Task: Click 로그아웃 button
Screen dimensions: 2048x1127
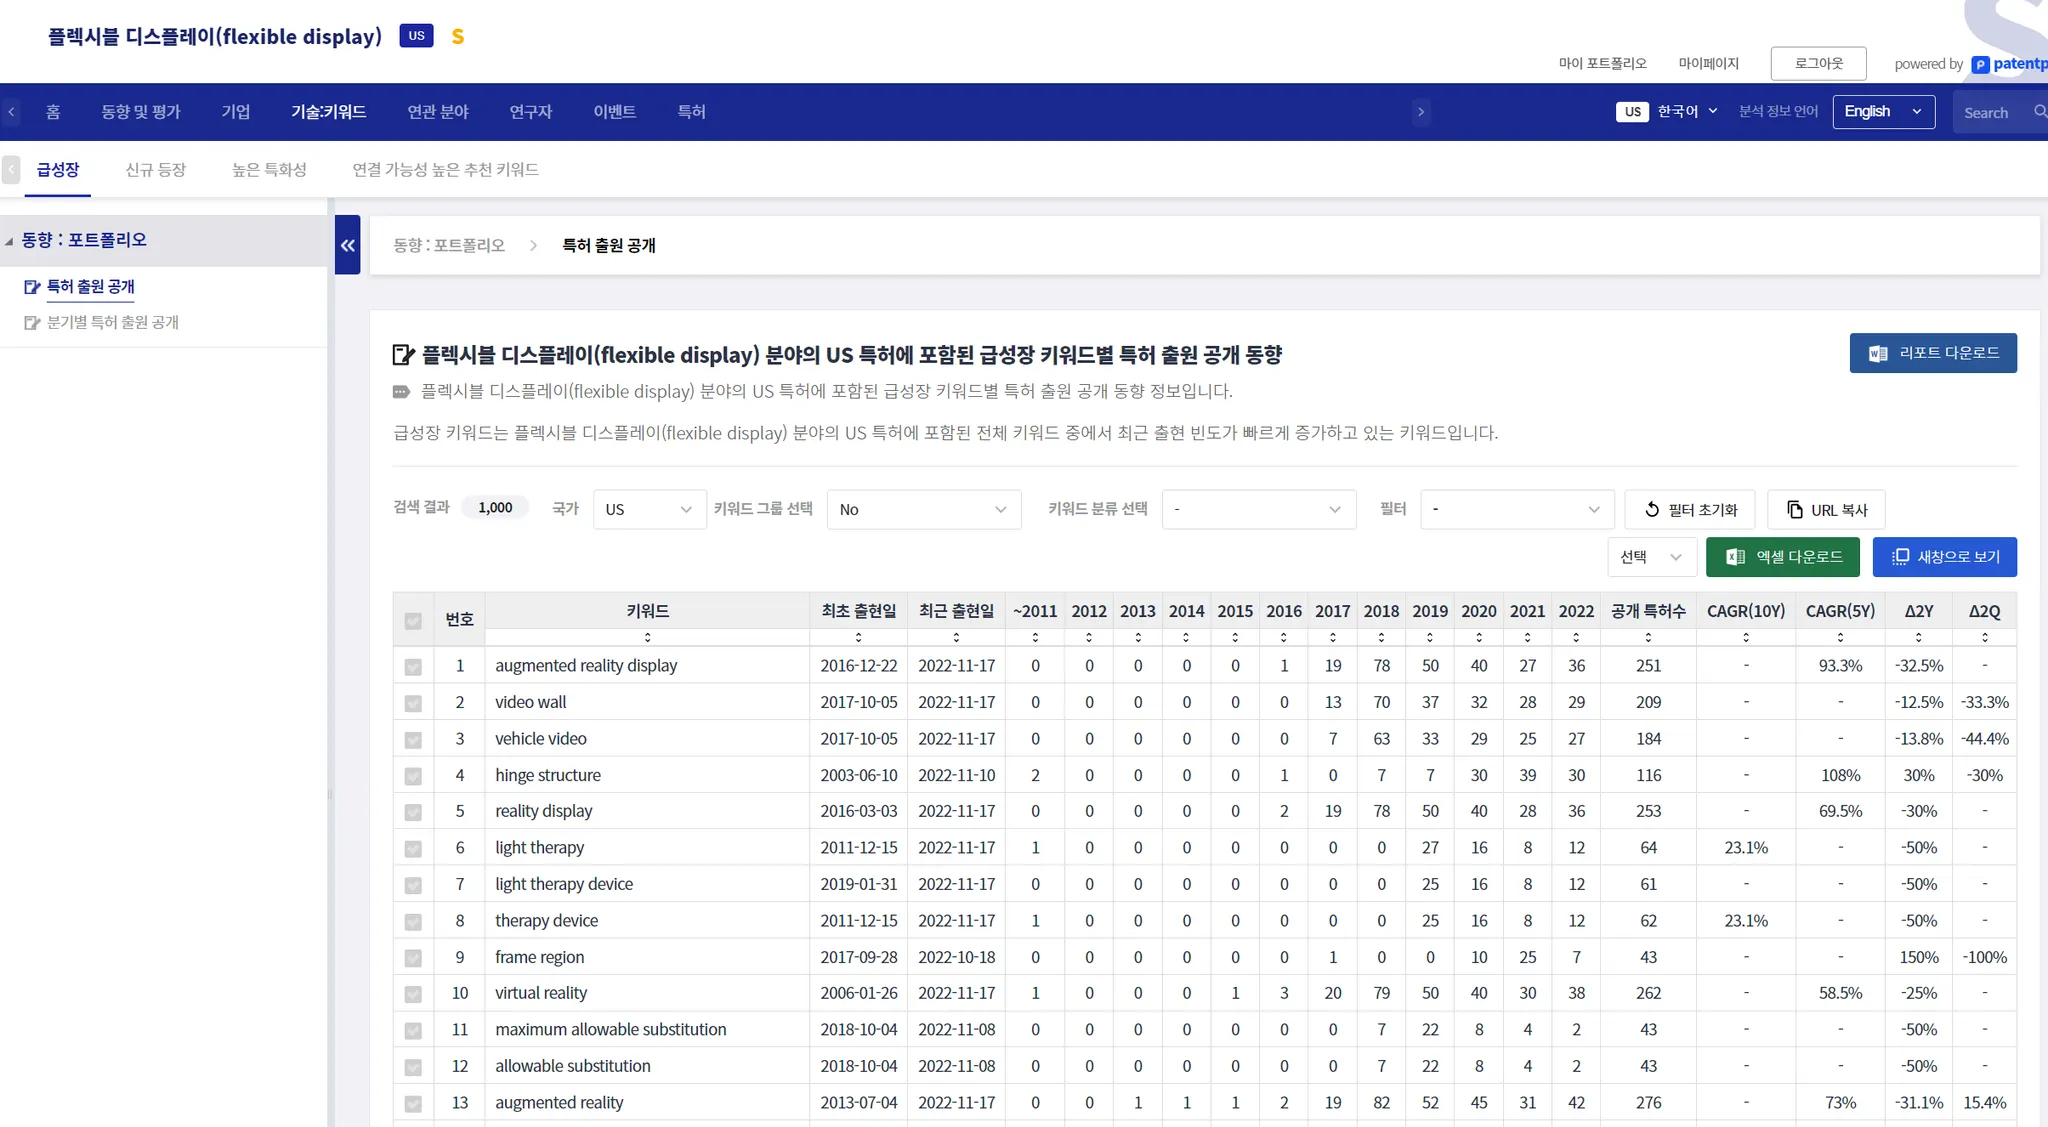Action: click(x=1818, y=63)
